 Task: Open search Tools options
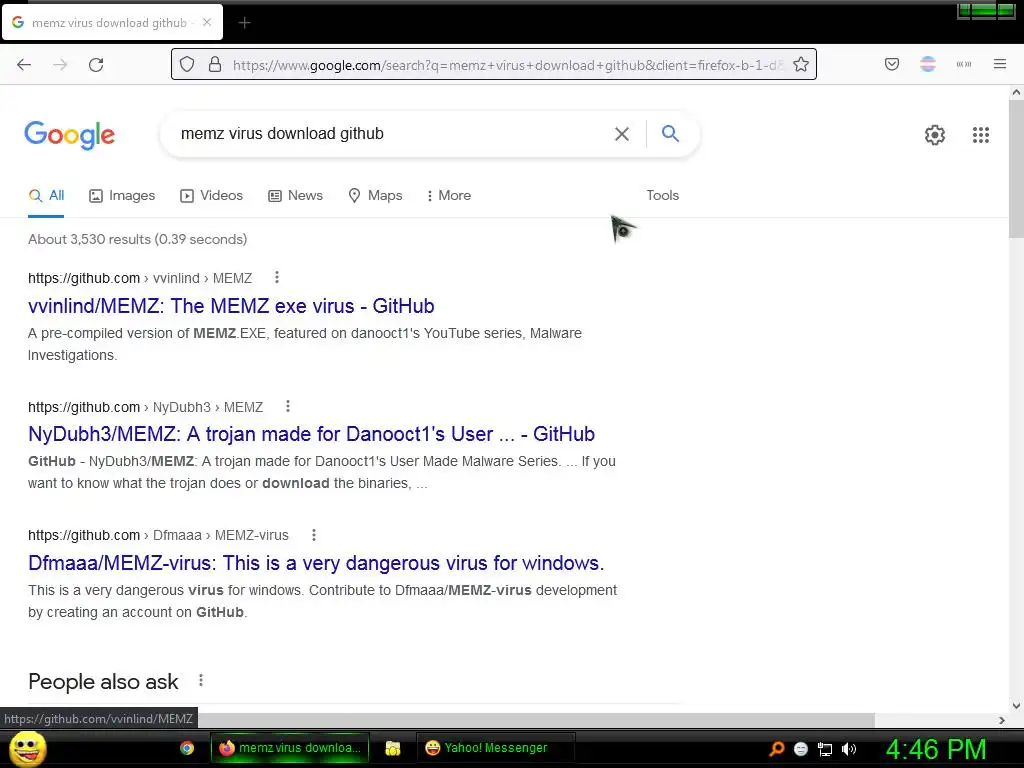tap(662, 195)
